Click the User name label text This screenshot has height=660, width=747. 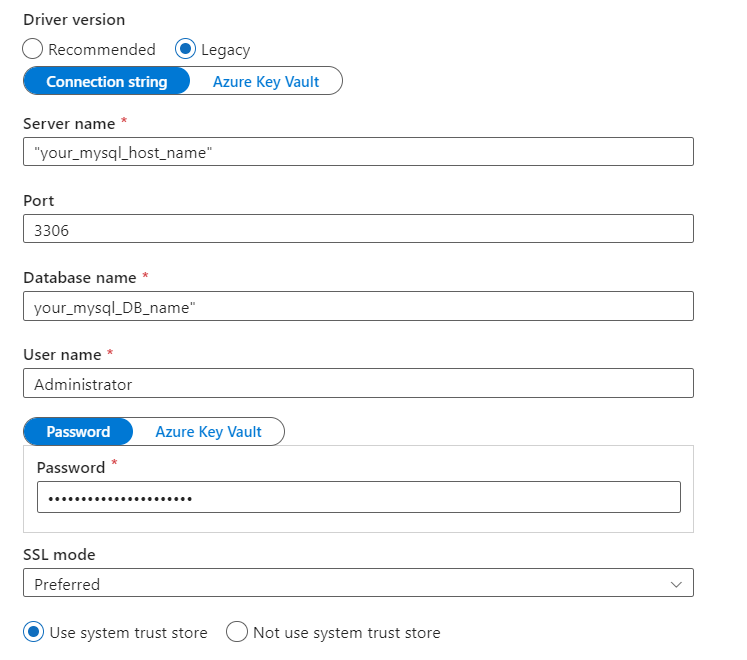point(62,354)
